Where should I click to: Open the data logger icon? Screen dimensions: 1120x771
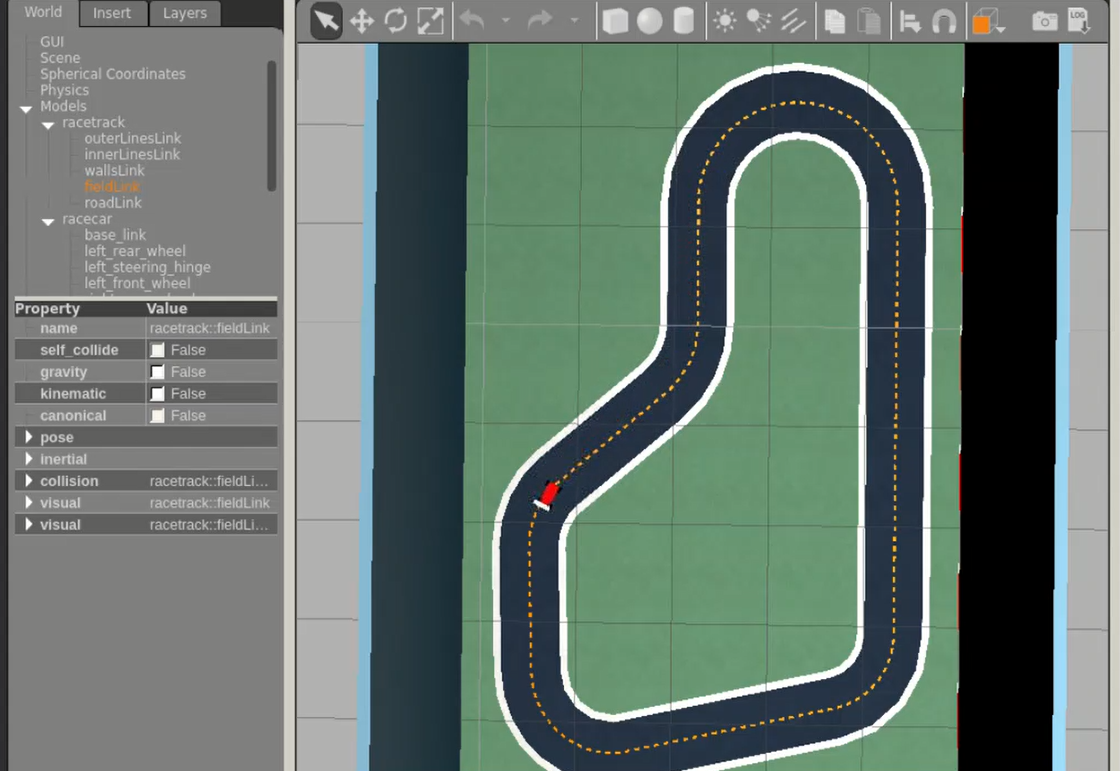pos(1078,21)
